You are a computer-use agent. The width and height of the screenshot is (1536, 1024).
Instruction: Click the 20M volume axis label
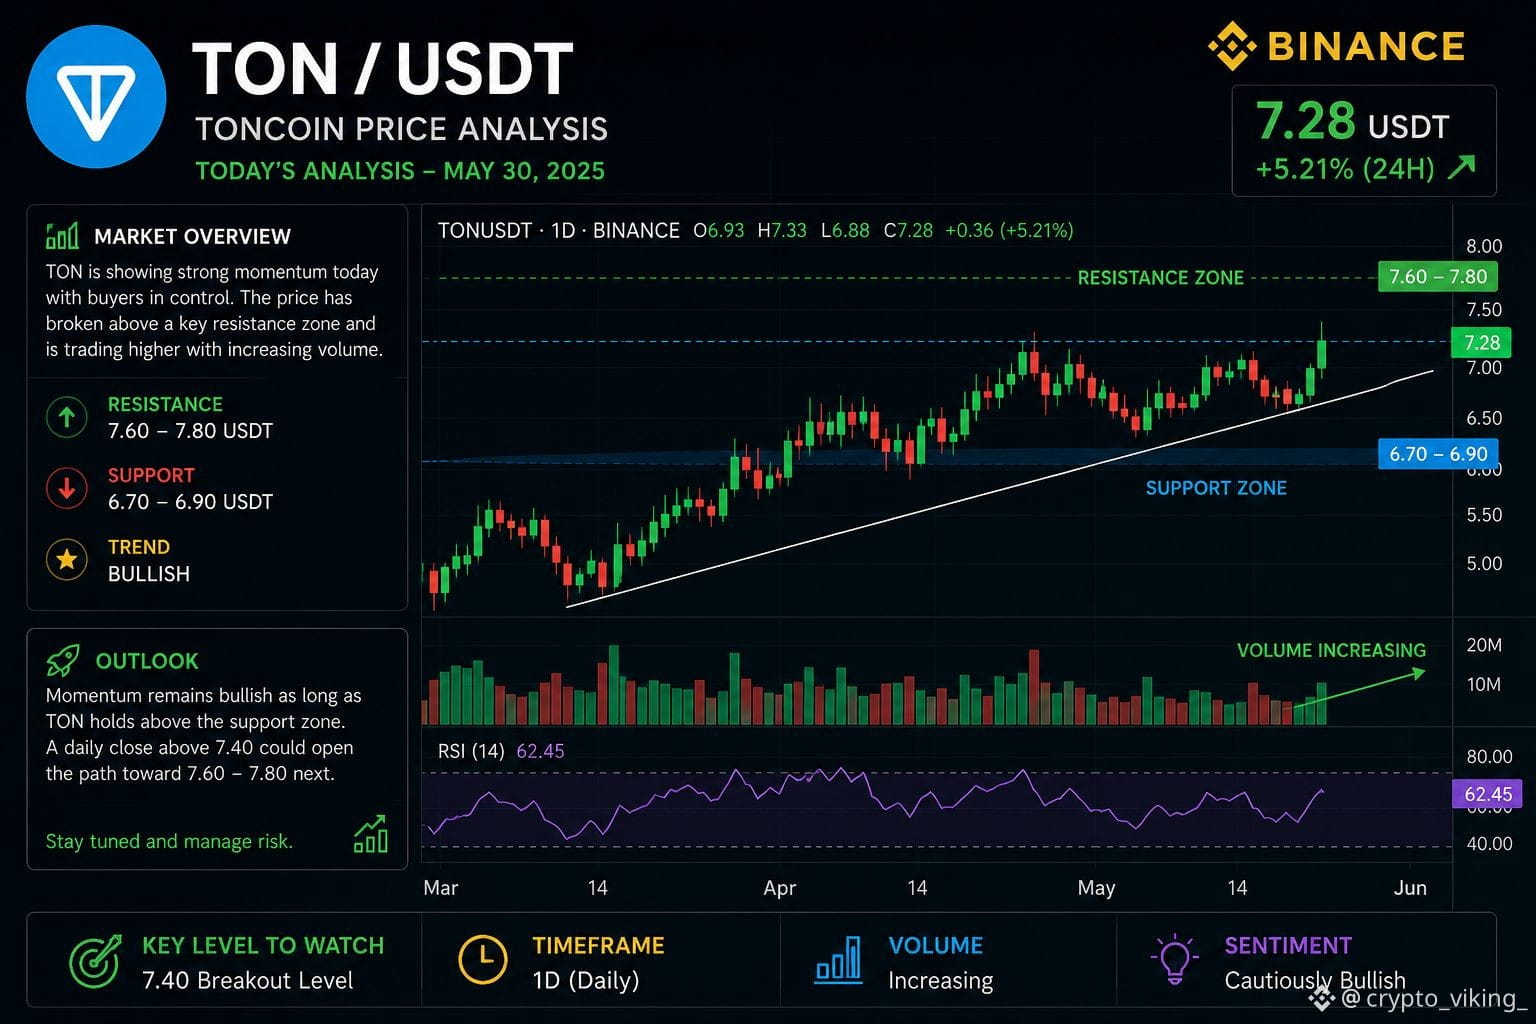point(1484,645)
